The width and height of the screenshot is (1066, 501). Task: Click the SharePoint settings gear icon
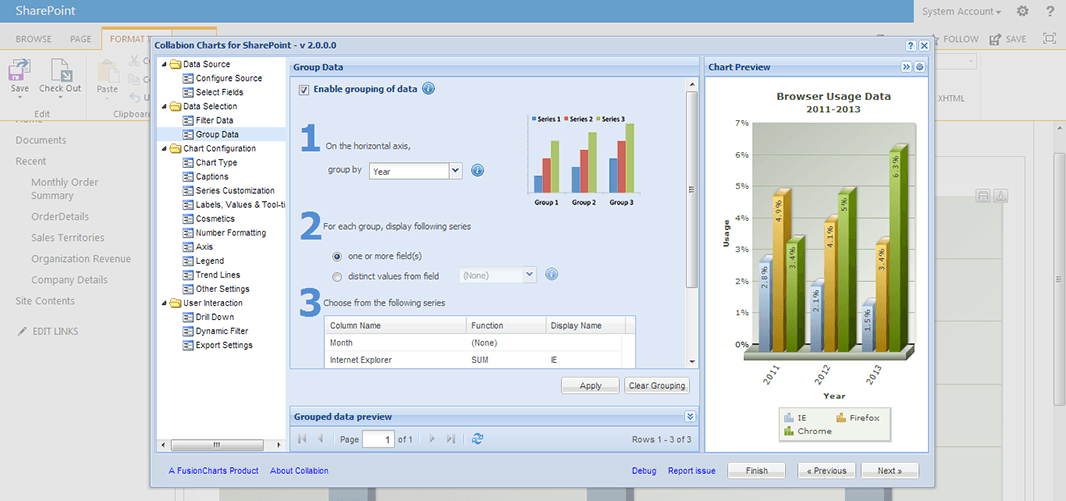1022,11
